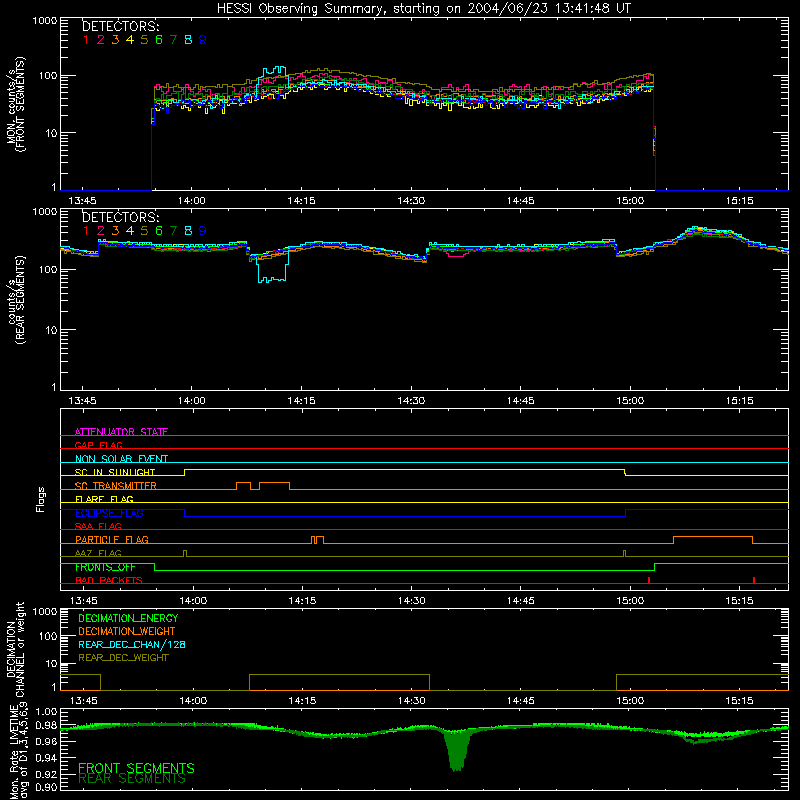Click the SC TRANSMITTER flag label

click(x=116, y=485)
